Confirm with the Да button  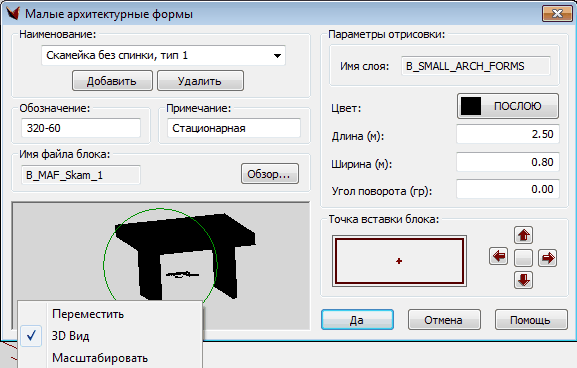tap(357, 319)
